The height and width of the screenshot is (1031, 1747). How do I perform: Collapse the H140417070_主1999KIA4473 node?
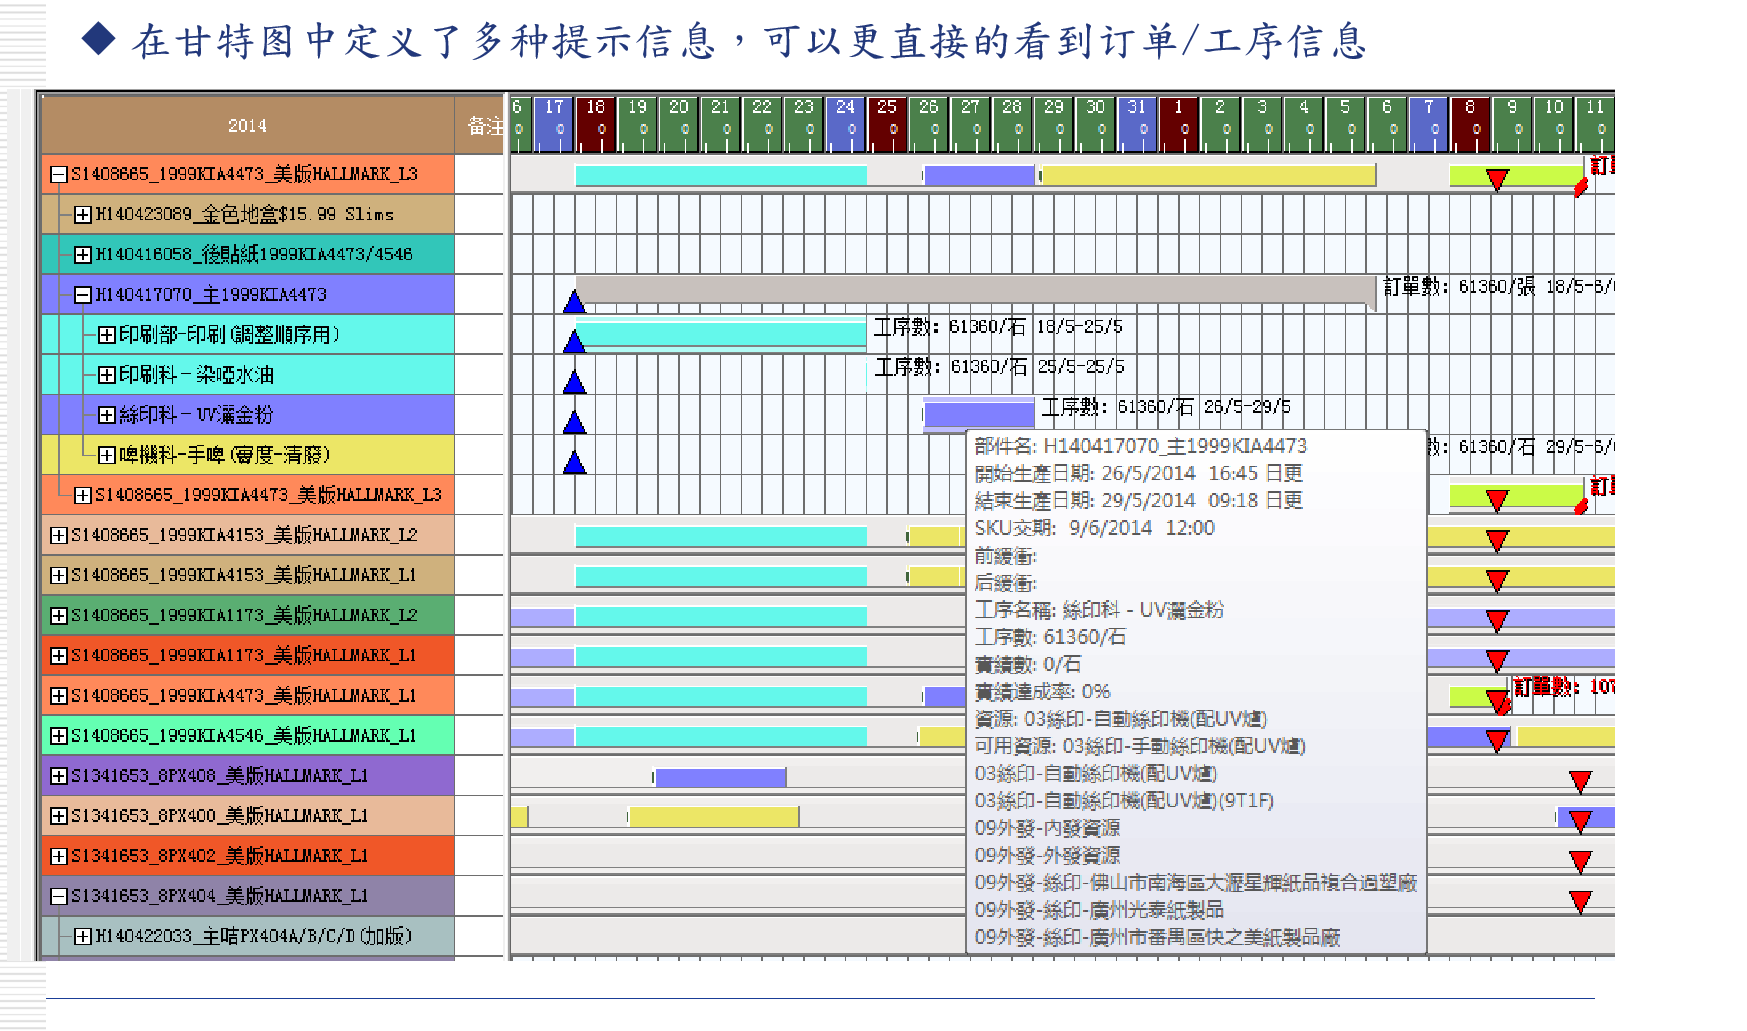(x=83, y=295)
